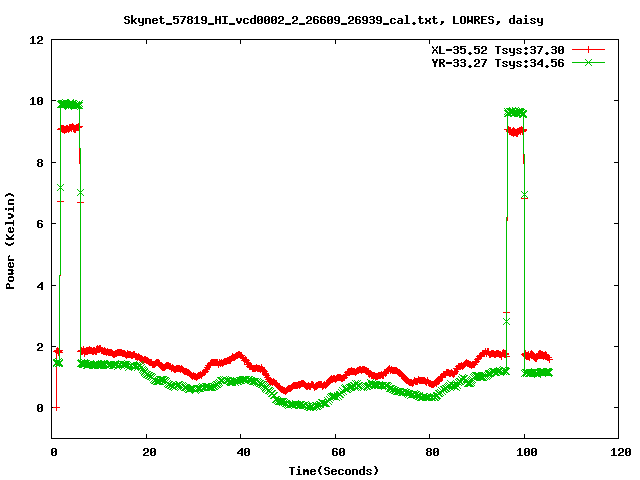
Task: Click the y-axis tick label 10
Action: coord(37,101)
